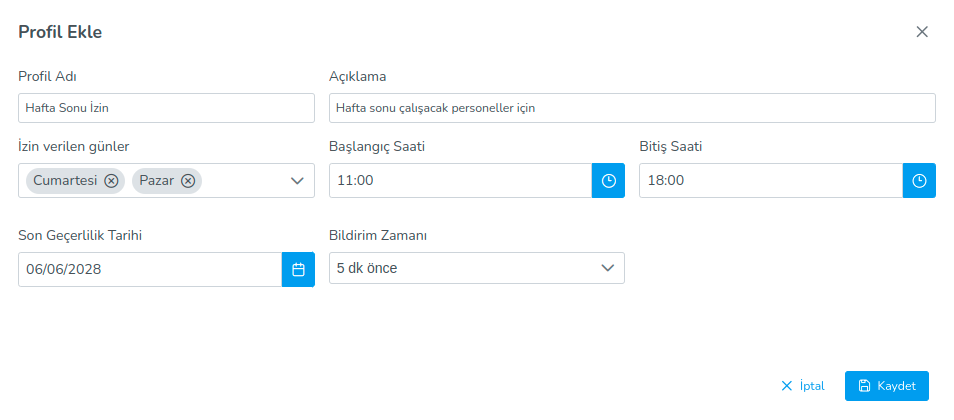This screenshot has height=420, width=954.
Task: Close the Profil Ekle dialog
Action: pos(922,32)
